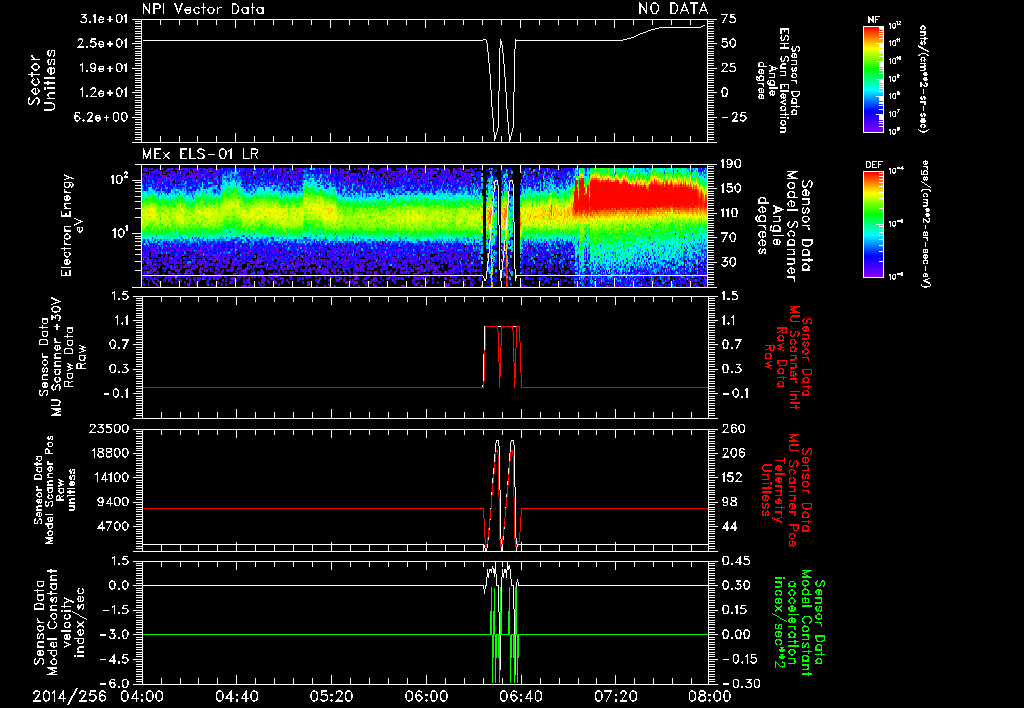This screenshot has width=1024, height=708.
Task: Select the 04:40 time axis label
Action: coord(237,696)
